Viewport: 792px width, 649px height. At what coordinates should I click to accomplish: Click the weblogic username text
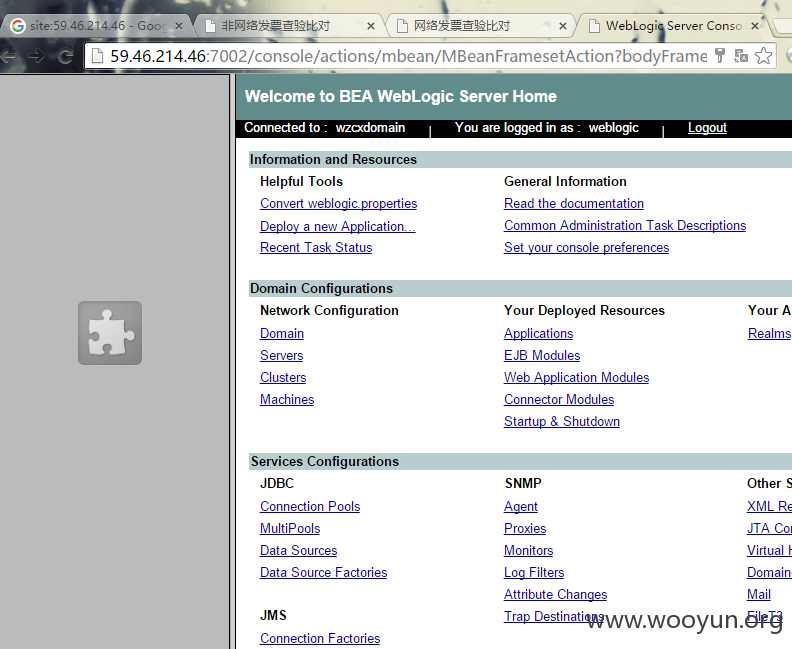[614, 128]
